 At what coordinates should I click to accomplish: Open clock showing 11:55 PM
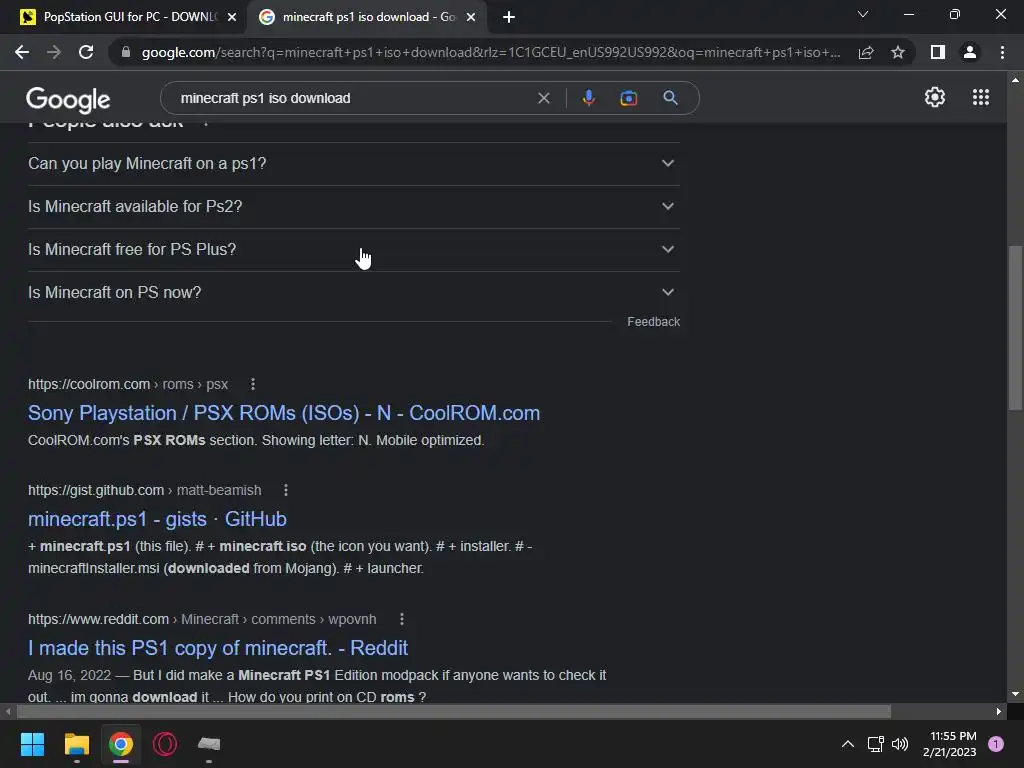coord(950,744)
